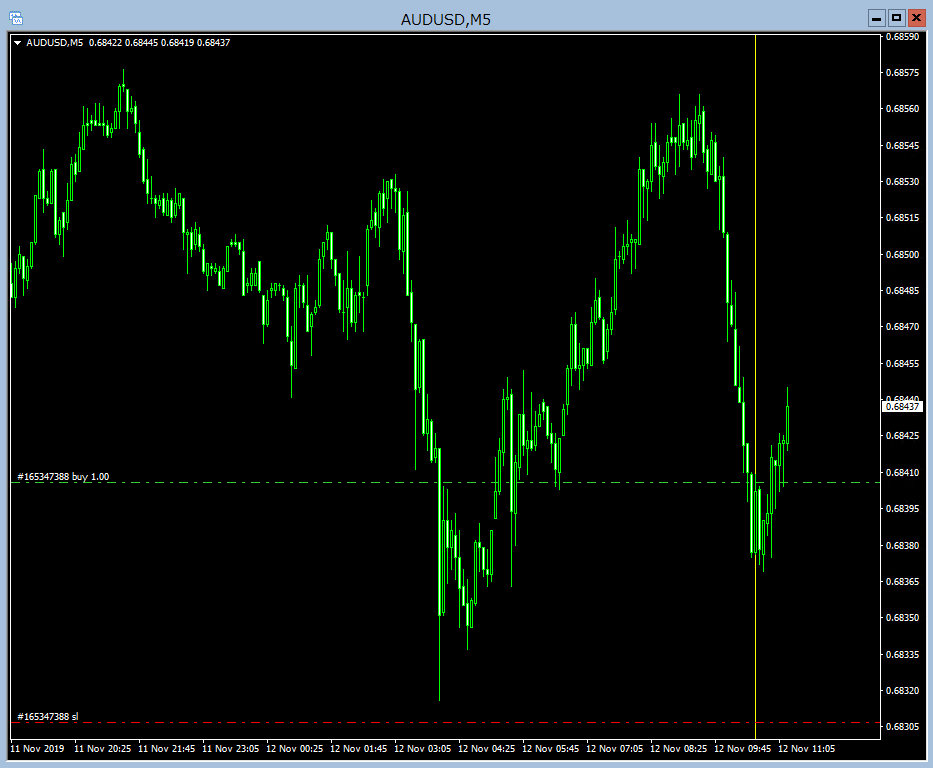
Task: Click the 0.68320 price axis label
Action: click(x=902, y=691)
